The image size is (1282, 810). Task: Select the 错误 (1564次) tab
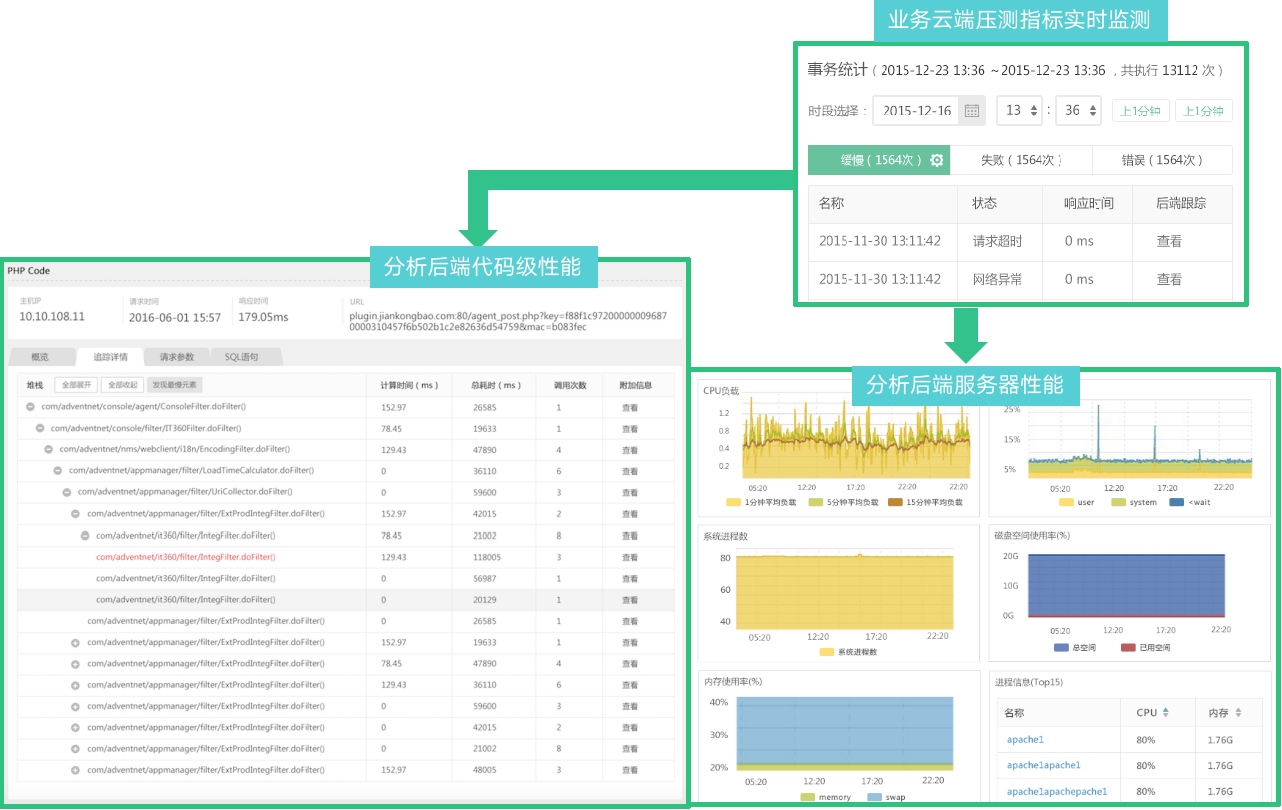(1162, 160)
